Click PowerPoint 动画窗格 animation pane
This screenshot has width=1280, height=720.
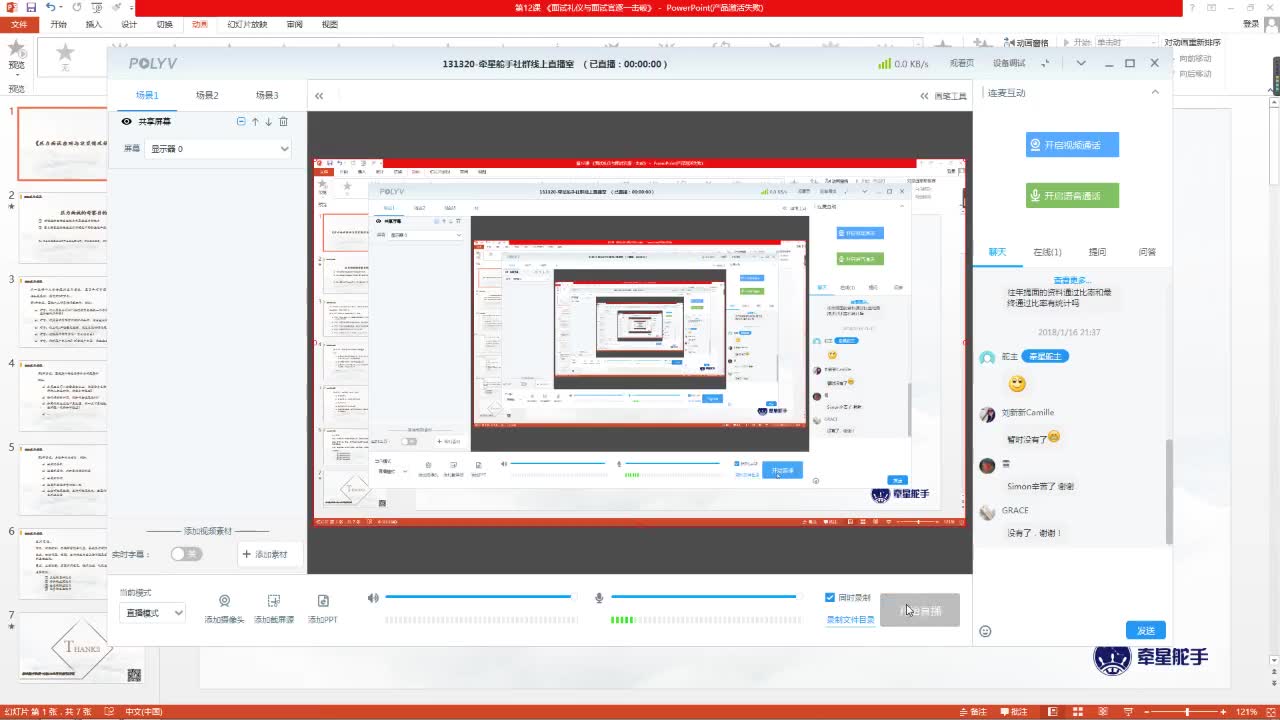click(1026, 43)
